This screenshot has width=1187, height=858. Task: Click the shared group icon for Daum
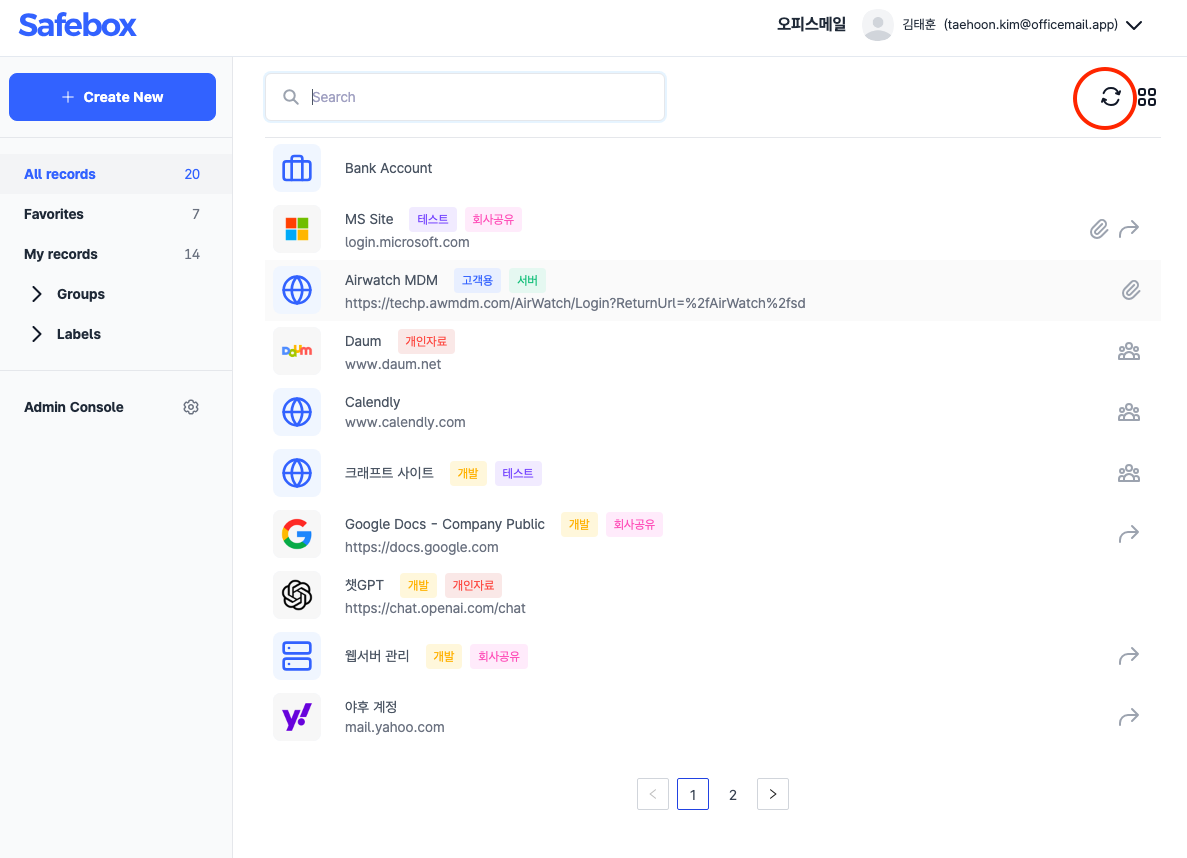(1129, 351)
